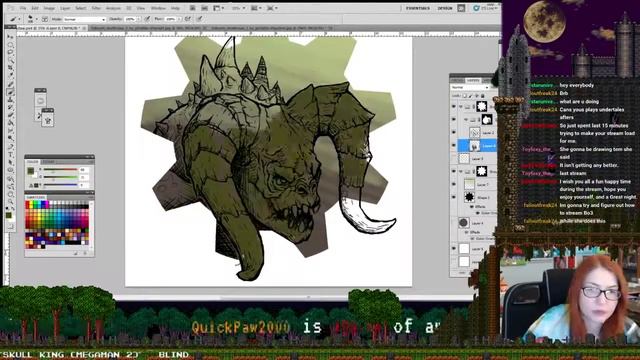
Task: Open the Layer menu
Action: tap(65, 8)
